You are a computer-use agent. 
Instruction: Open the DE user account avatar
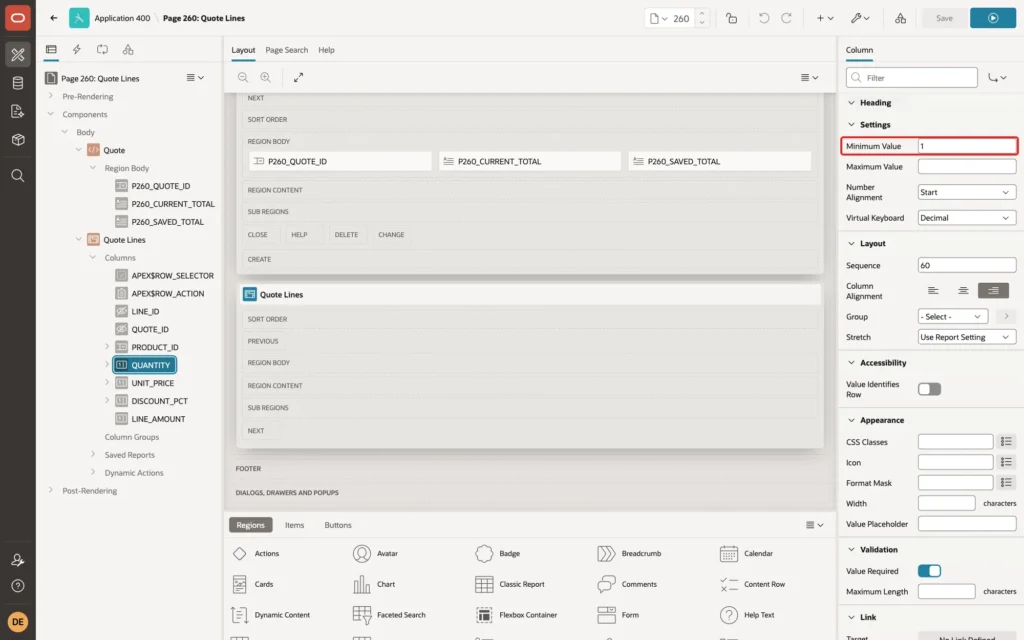[18, 622]
